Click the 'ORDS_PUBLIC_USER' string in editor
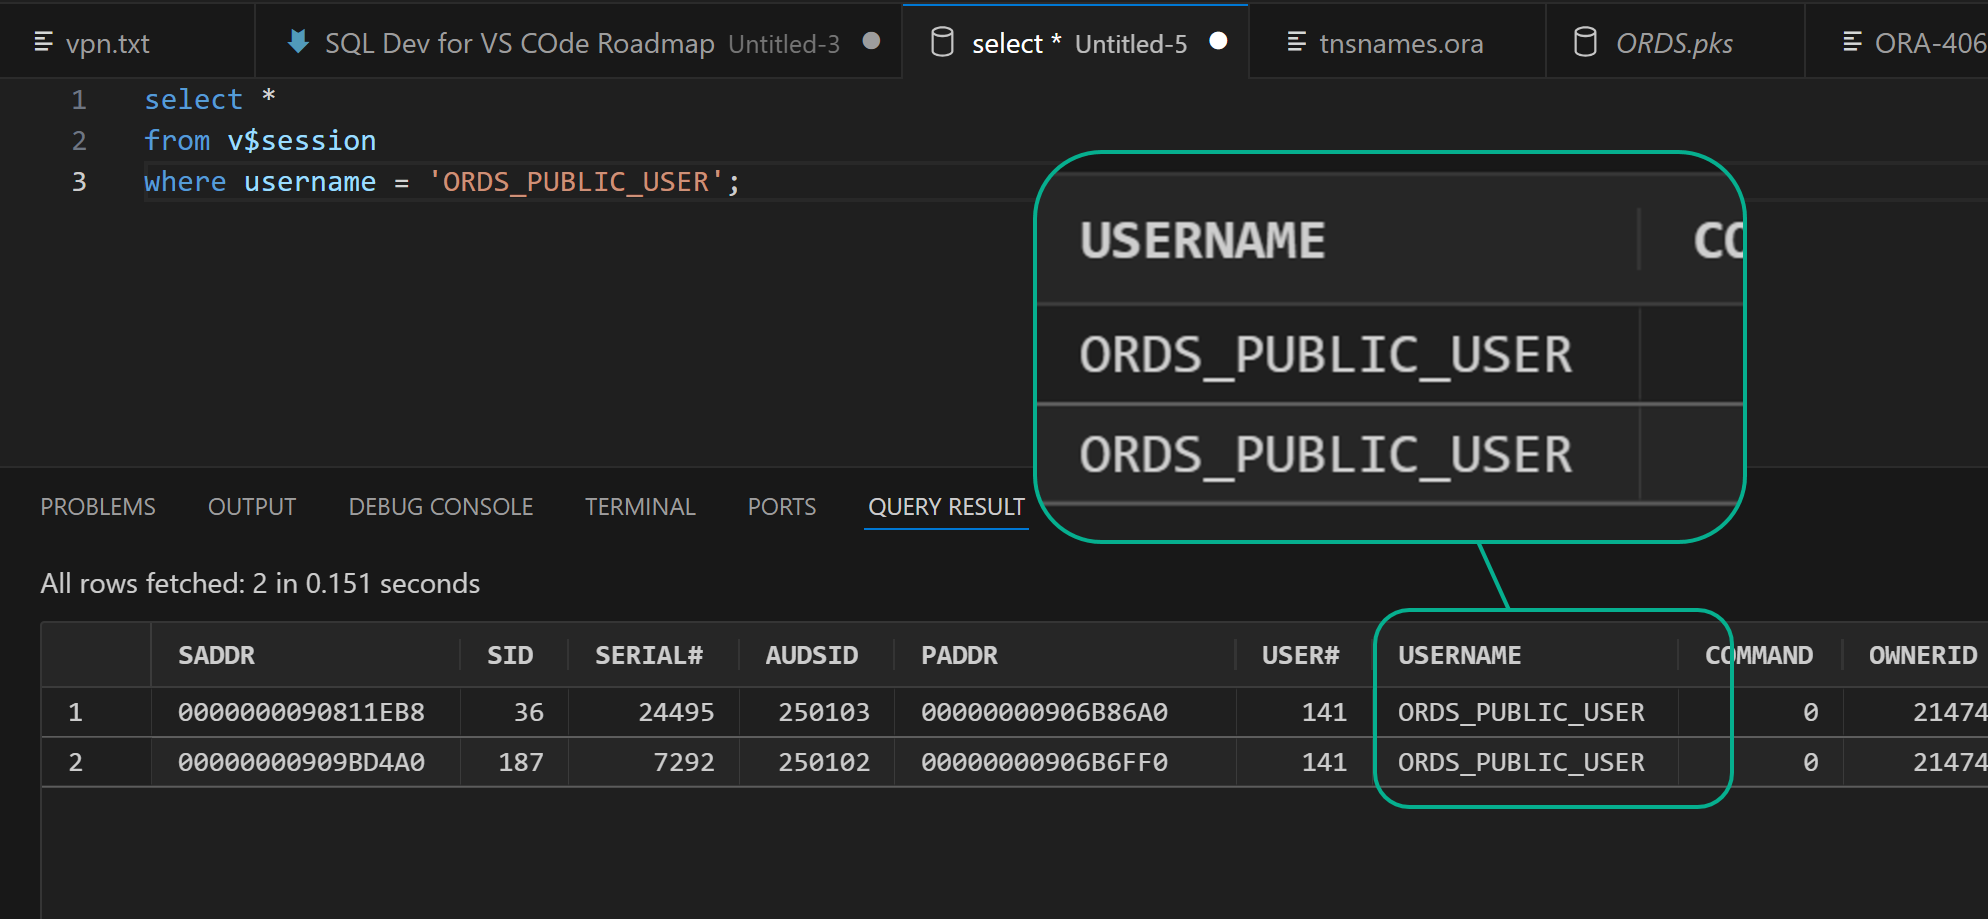The width and height of the screenshot is (1988, 919). coord(576,181)
